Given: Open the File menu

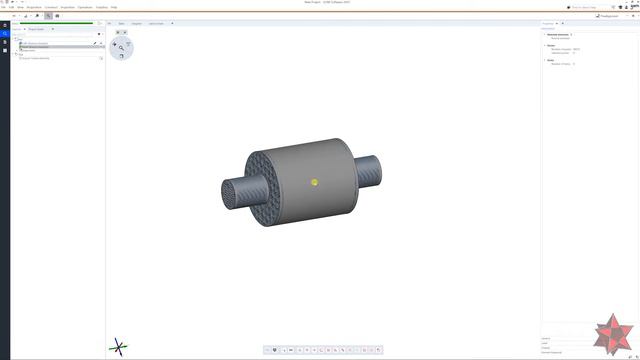Looking at the screenshot, I should (x=3, y=7).
